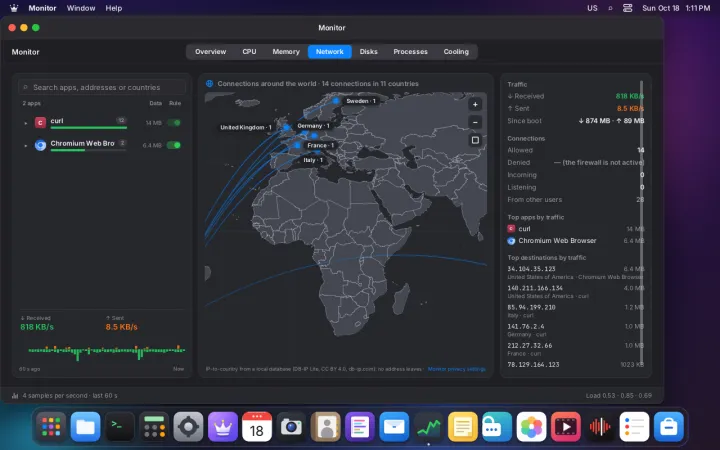This screenshot has height=450, width=720.
Task: Click the curl icon under Top apps by traffic
Action: click(x=511, y=228)
